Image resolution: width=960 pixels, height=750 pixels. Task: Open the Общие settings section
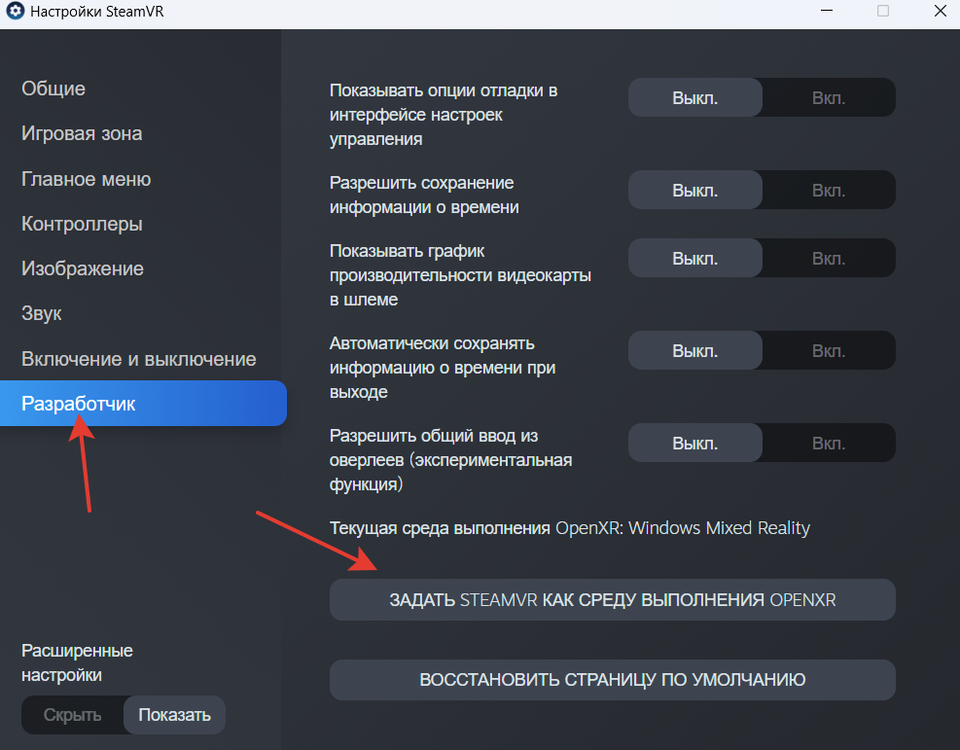[x=54, y=89]
